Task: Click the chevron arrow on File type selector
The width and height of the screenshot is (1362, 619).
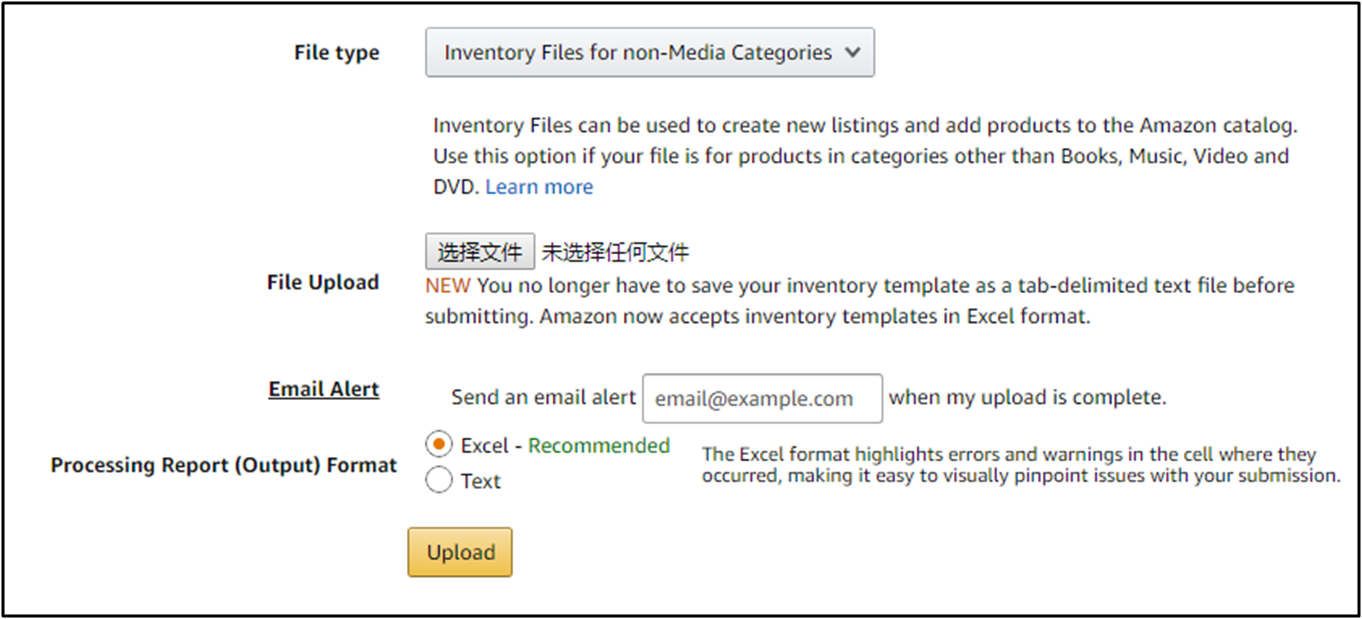Action: coord(852,53)
